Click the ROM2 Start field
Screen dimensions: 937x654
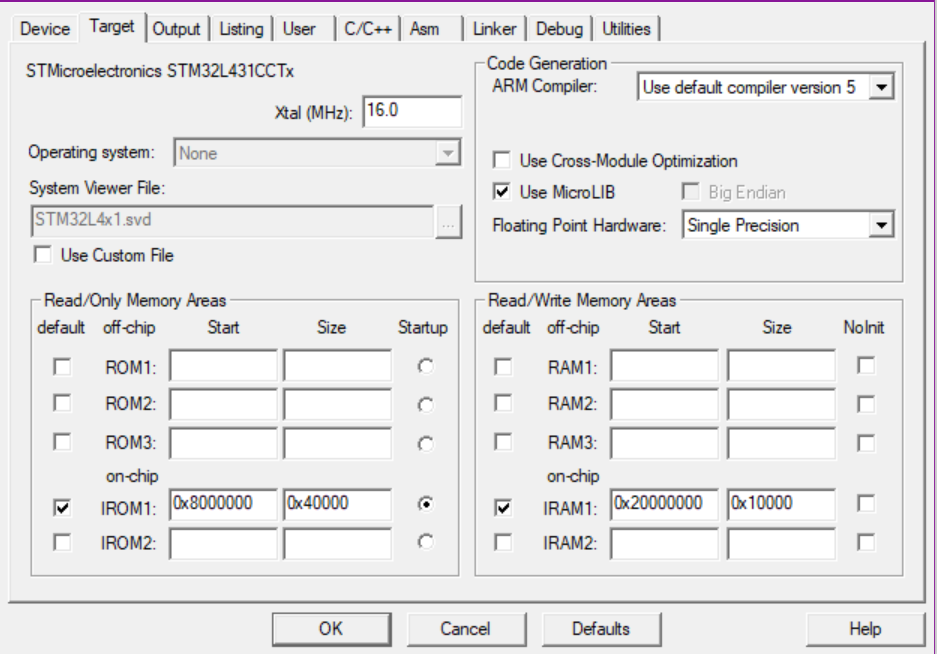click(223, 404)
